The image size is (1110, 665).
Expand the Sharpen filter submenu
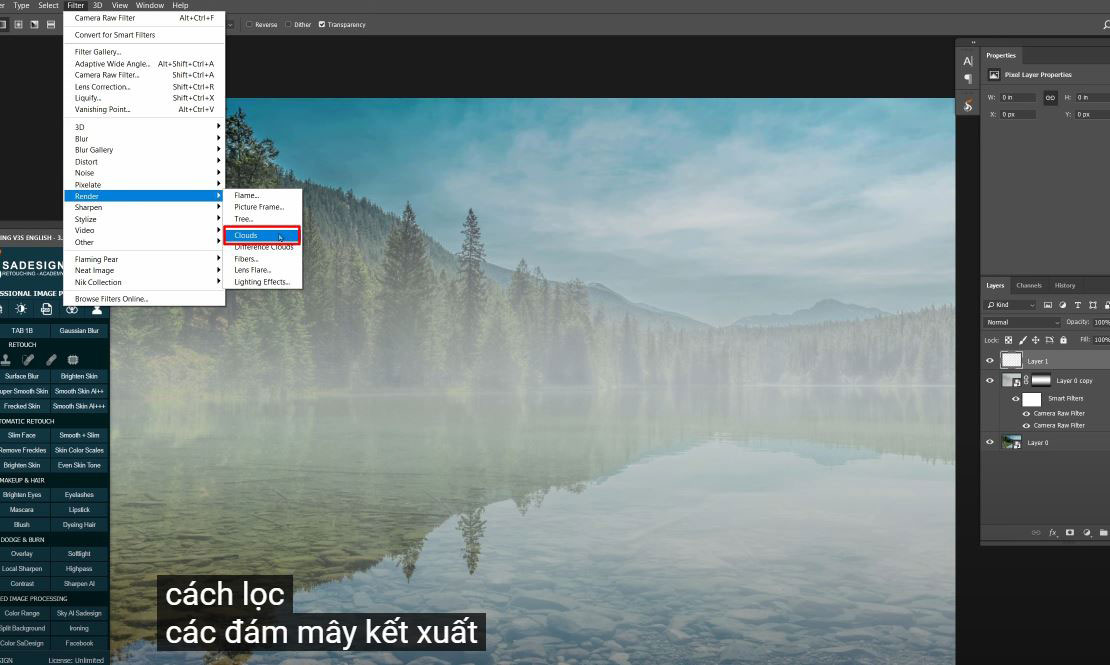click(144, 208)
